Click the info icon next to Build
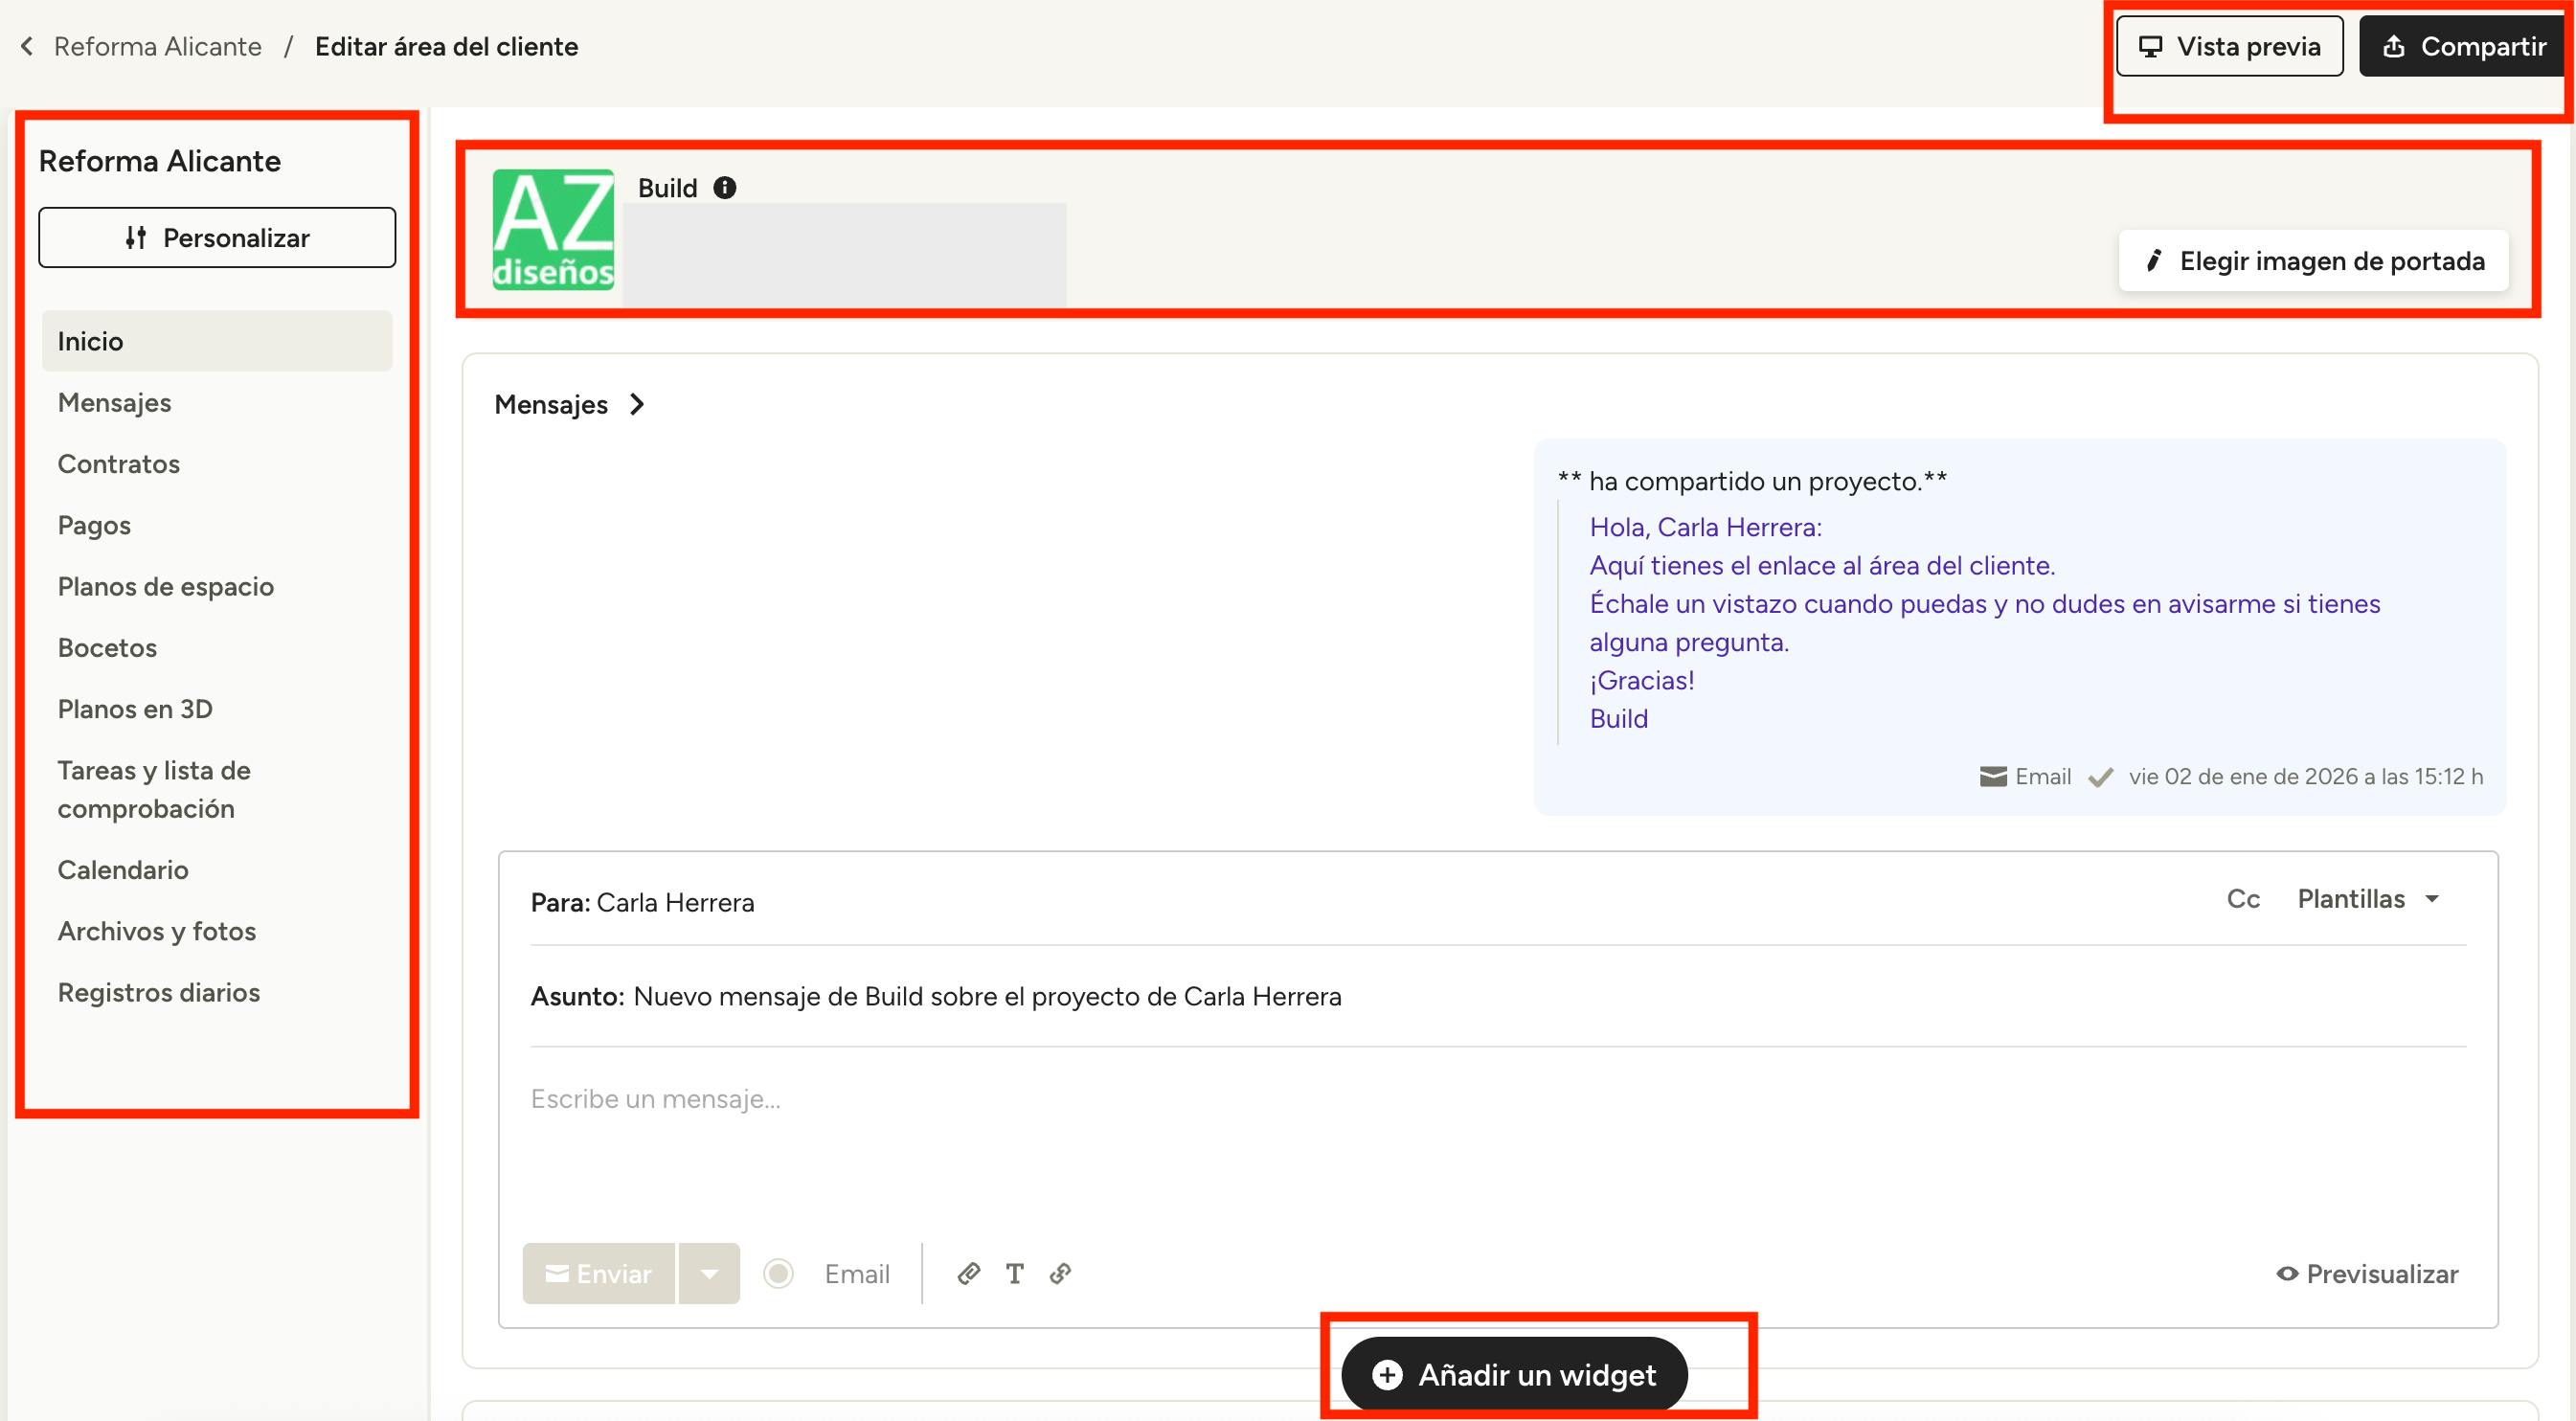This screenshot has height=1421, width=2576. pos(724,187)
